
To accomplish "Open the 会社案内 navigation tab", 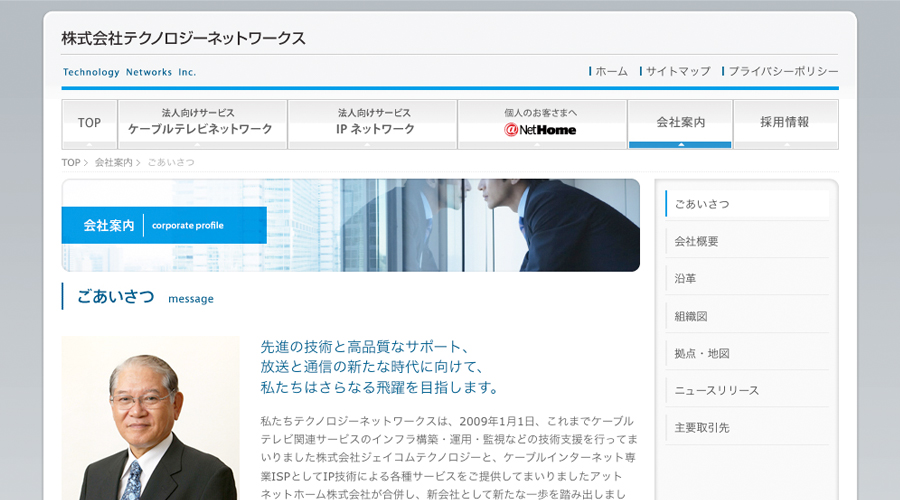I will (680, 123).
